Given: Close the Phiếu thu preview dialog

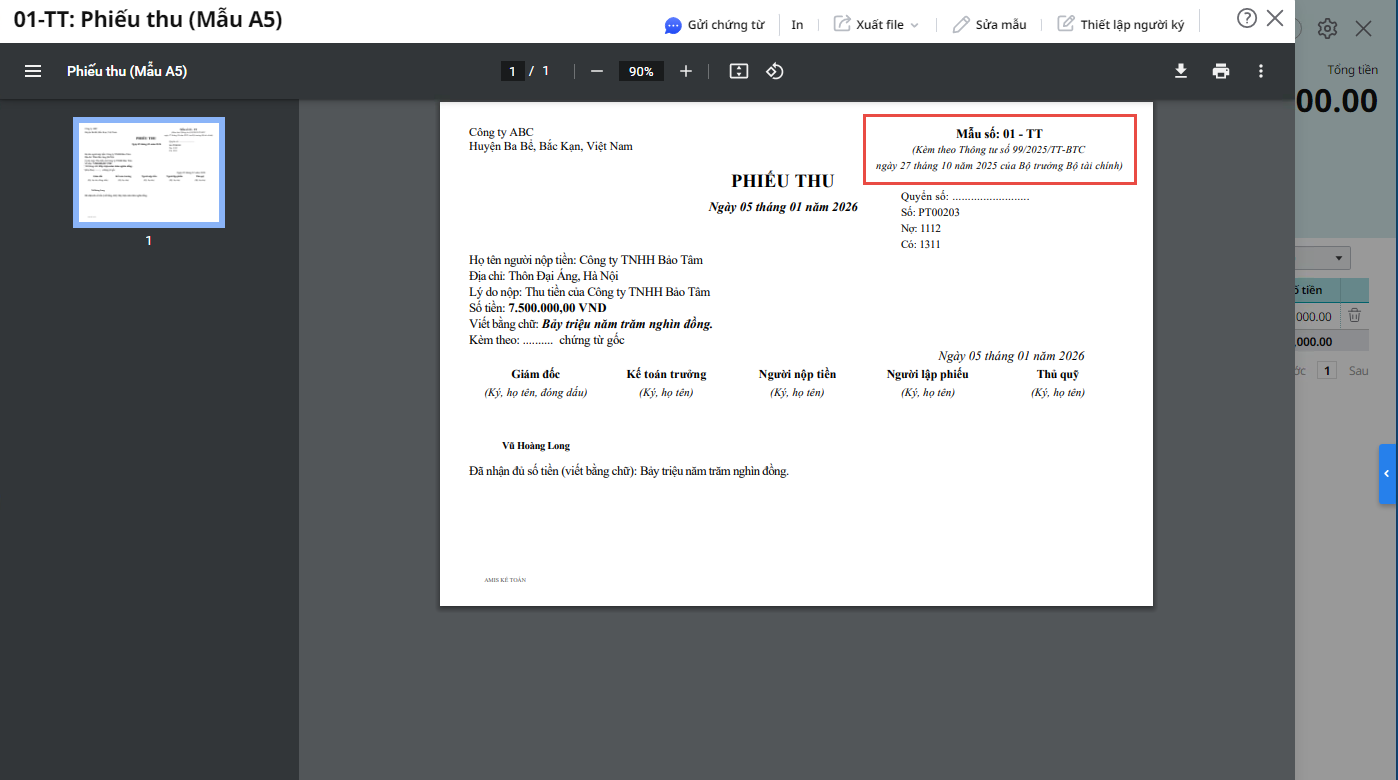Looking at the screenshot, I should point(1274,18).
